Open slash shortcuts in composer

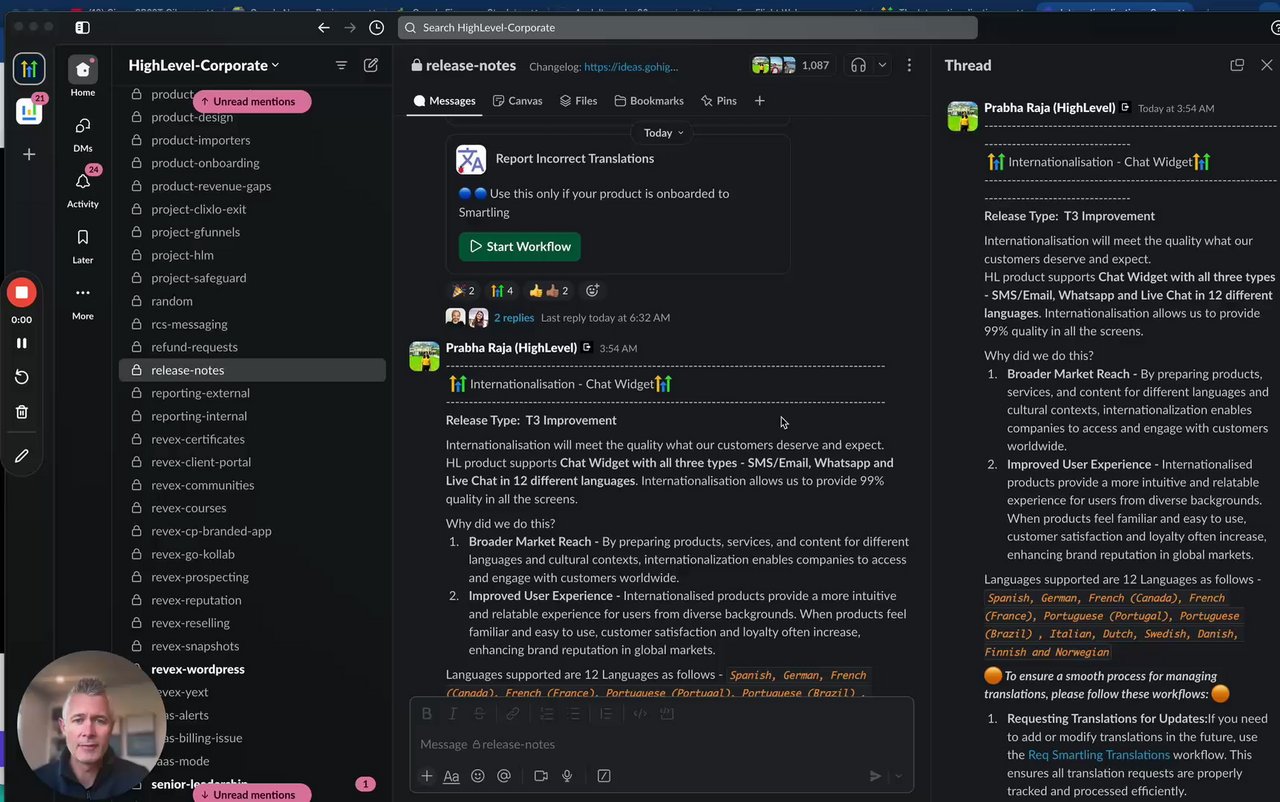click(604, 776)
